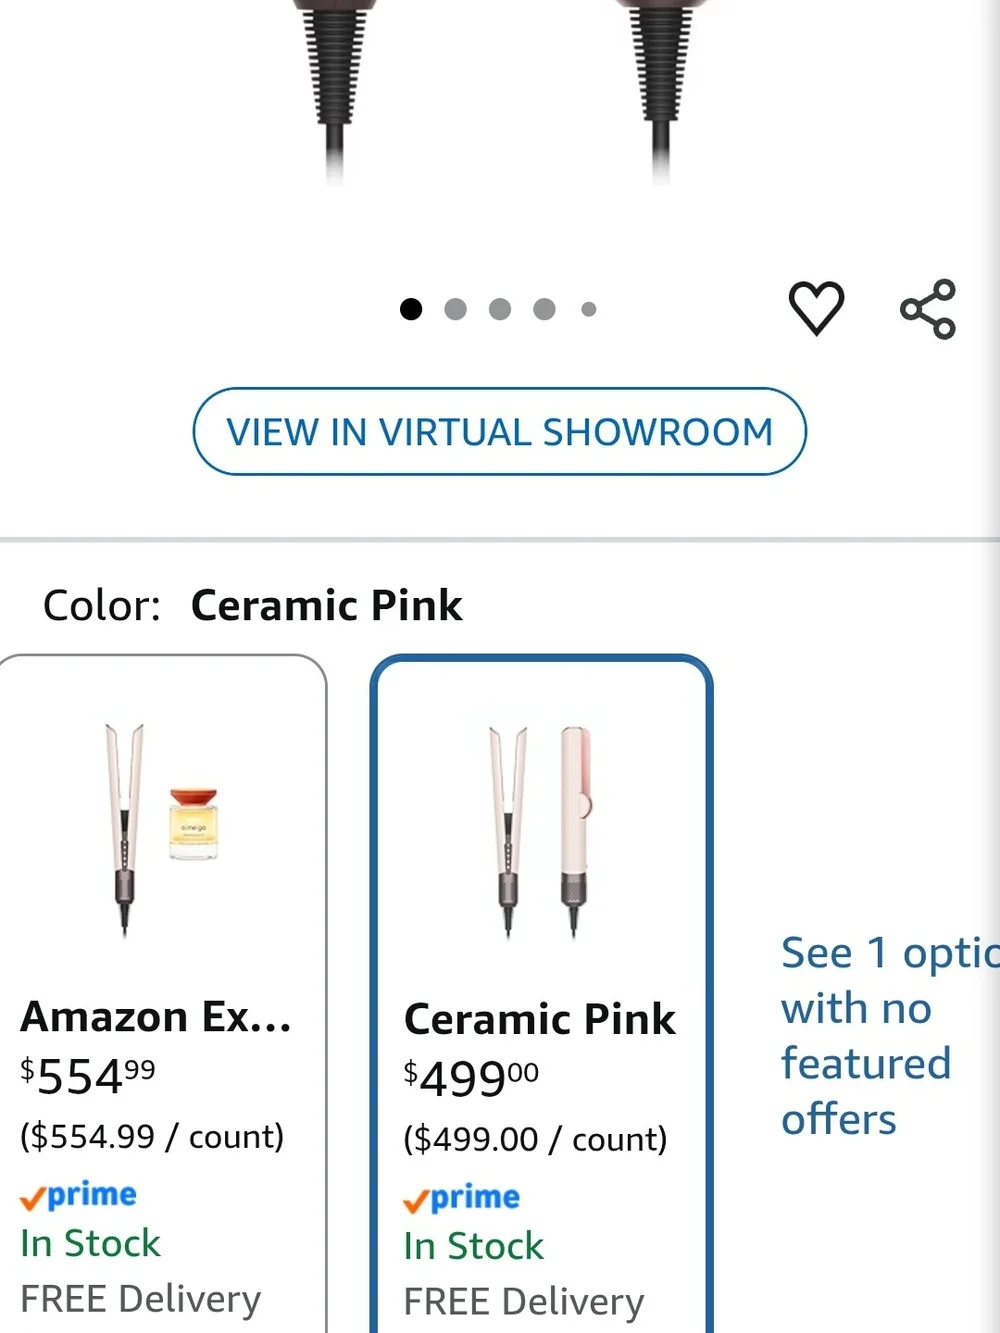This screenshot has height=1333, width=1000.
Task: Go to fifth small carousel dot
Action: [x=589, y=309]
